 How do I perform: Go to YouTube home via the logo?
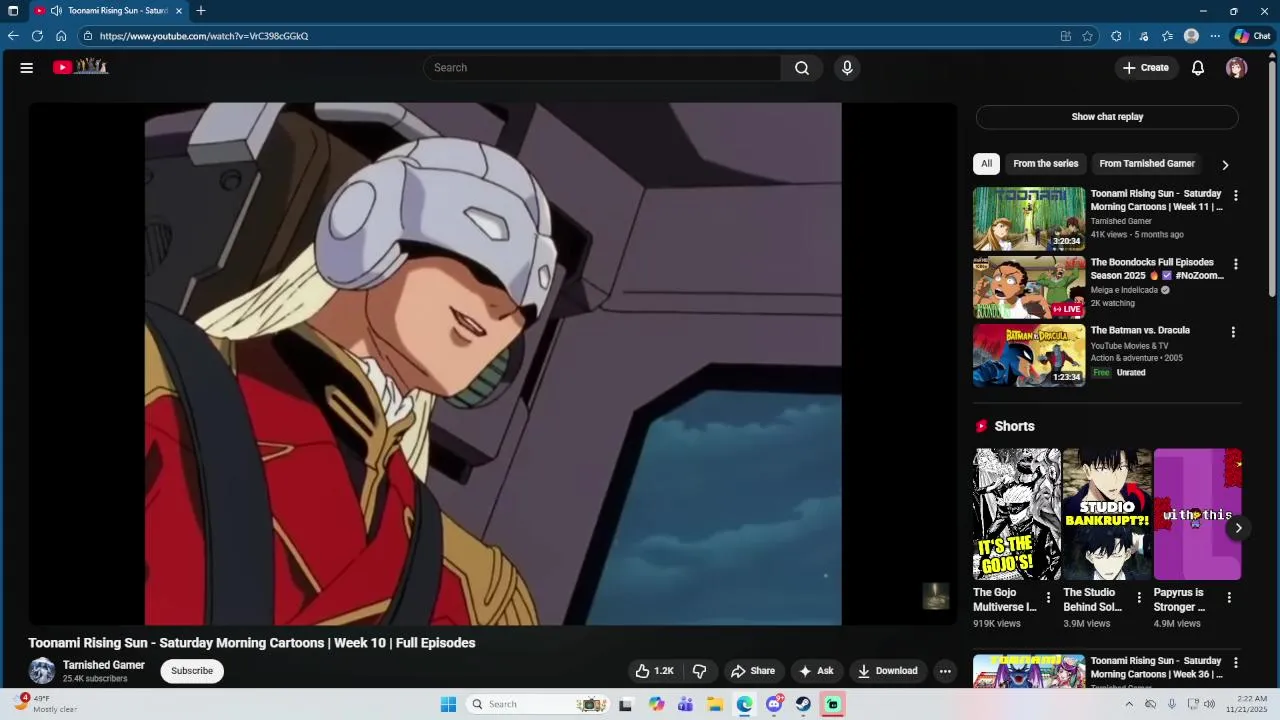[x=80, y=67]
